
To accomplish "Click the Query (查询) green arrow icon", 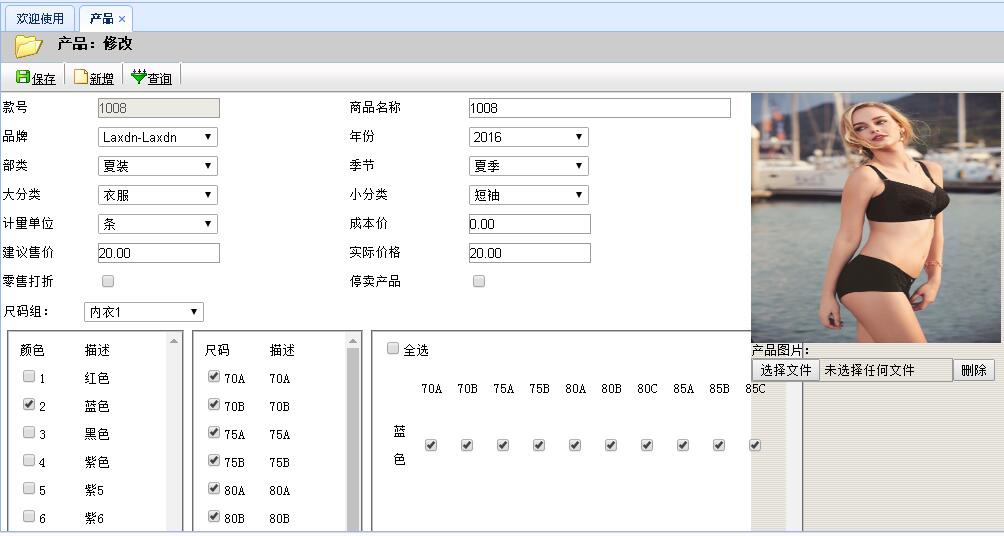I will point(138,77).
